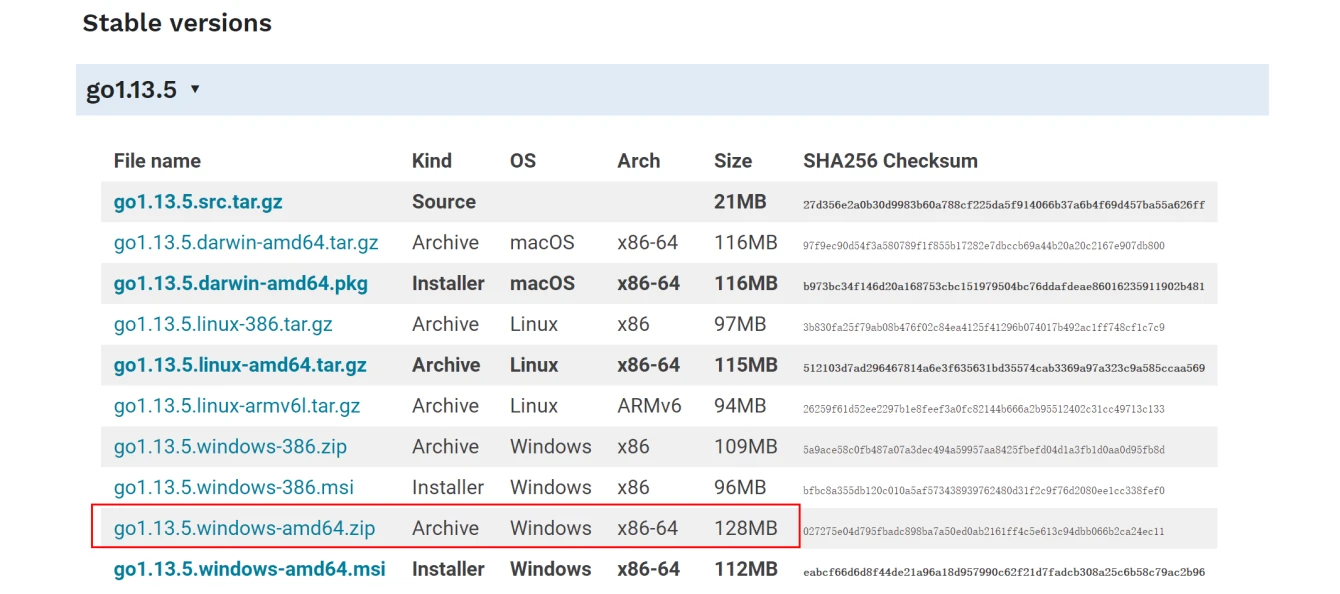This screenshot has height=594, width=1340.
Task: Click the Stable versions heading
Action: pos(177,23)
